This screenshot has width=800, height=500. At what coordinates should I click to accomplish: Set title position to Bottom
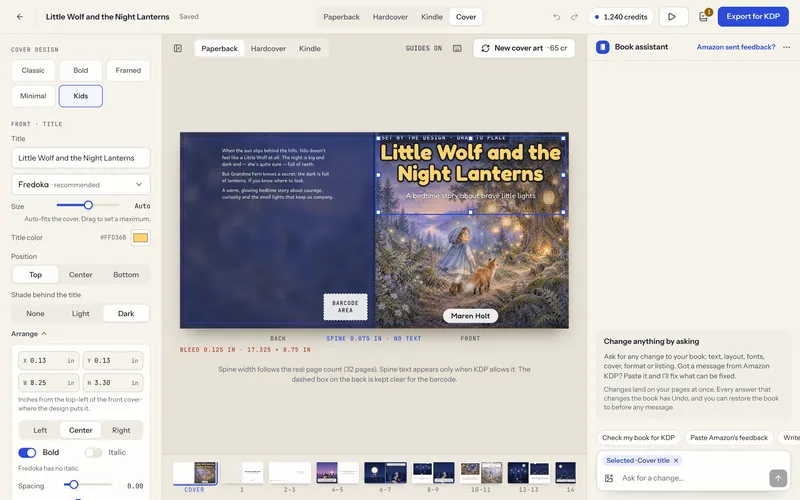(126, 274)
